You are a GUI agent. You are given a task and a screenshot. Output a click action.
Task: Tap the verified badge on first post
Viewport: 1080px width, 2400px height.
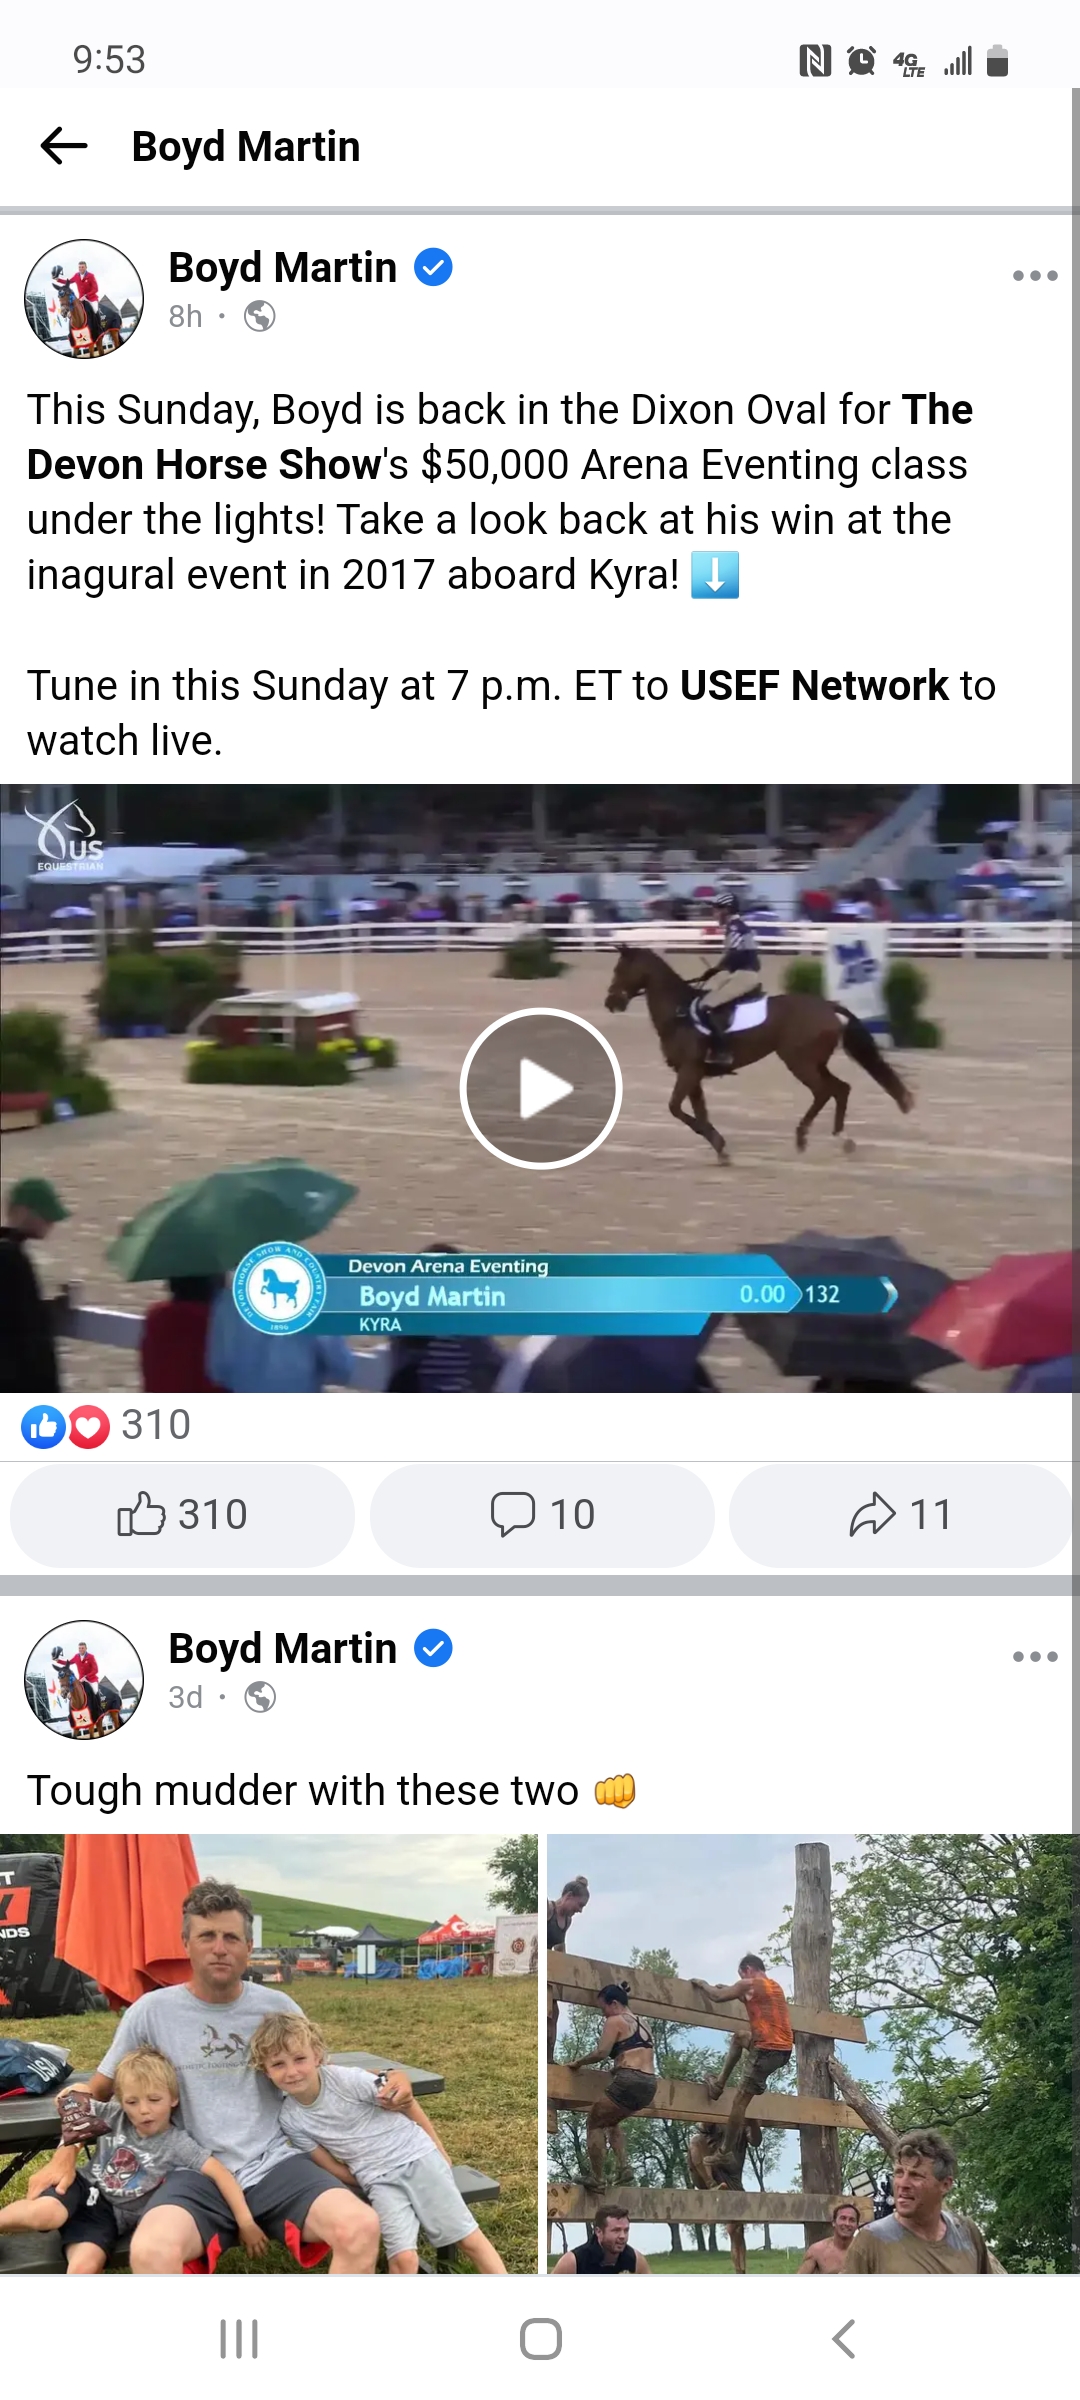[x=433, y=268]
